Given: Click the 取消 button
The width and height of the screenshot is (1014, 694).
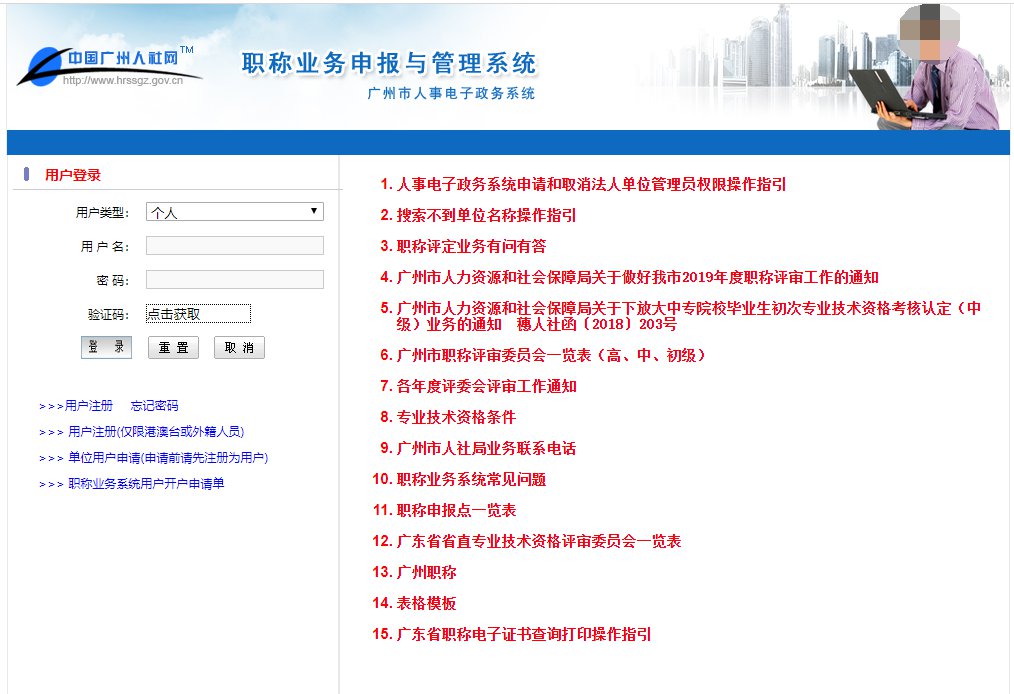Looking at the screenshot, I should tap(239, 347).
